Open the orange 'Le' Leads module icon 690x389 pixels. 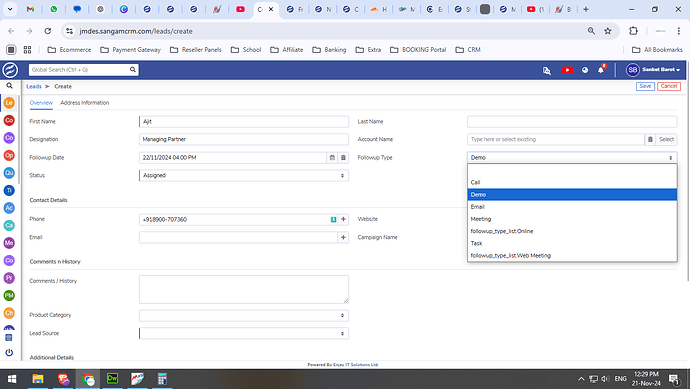pyautogui.click(x=9, y=103)
